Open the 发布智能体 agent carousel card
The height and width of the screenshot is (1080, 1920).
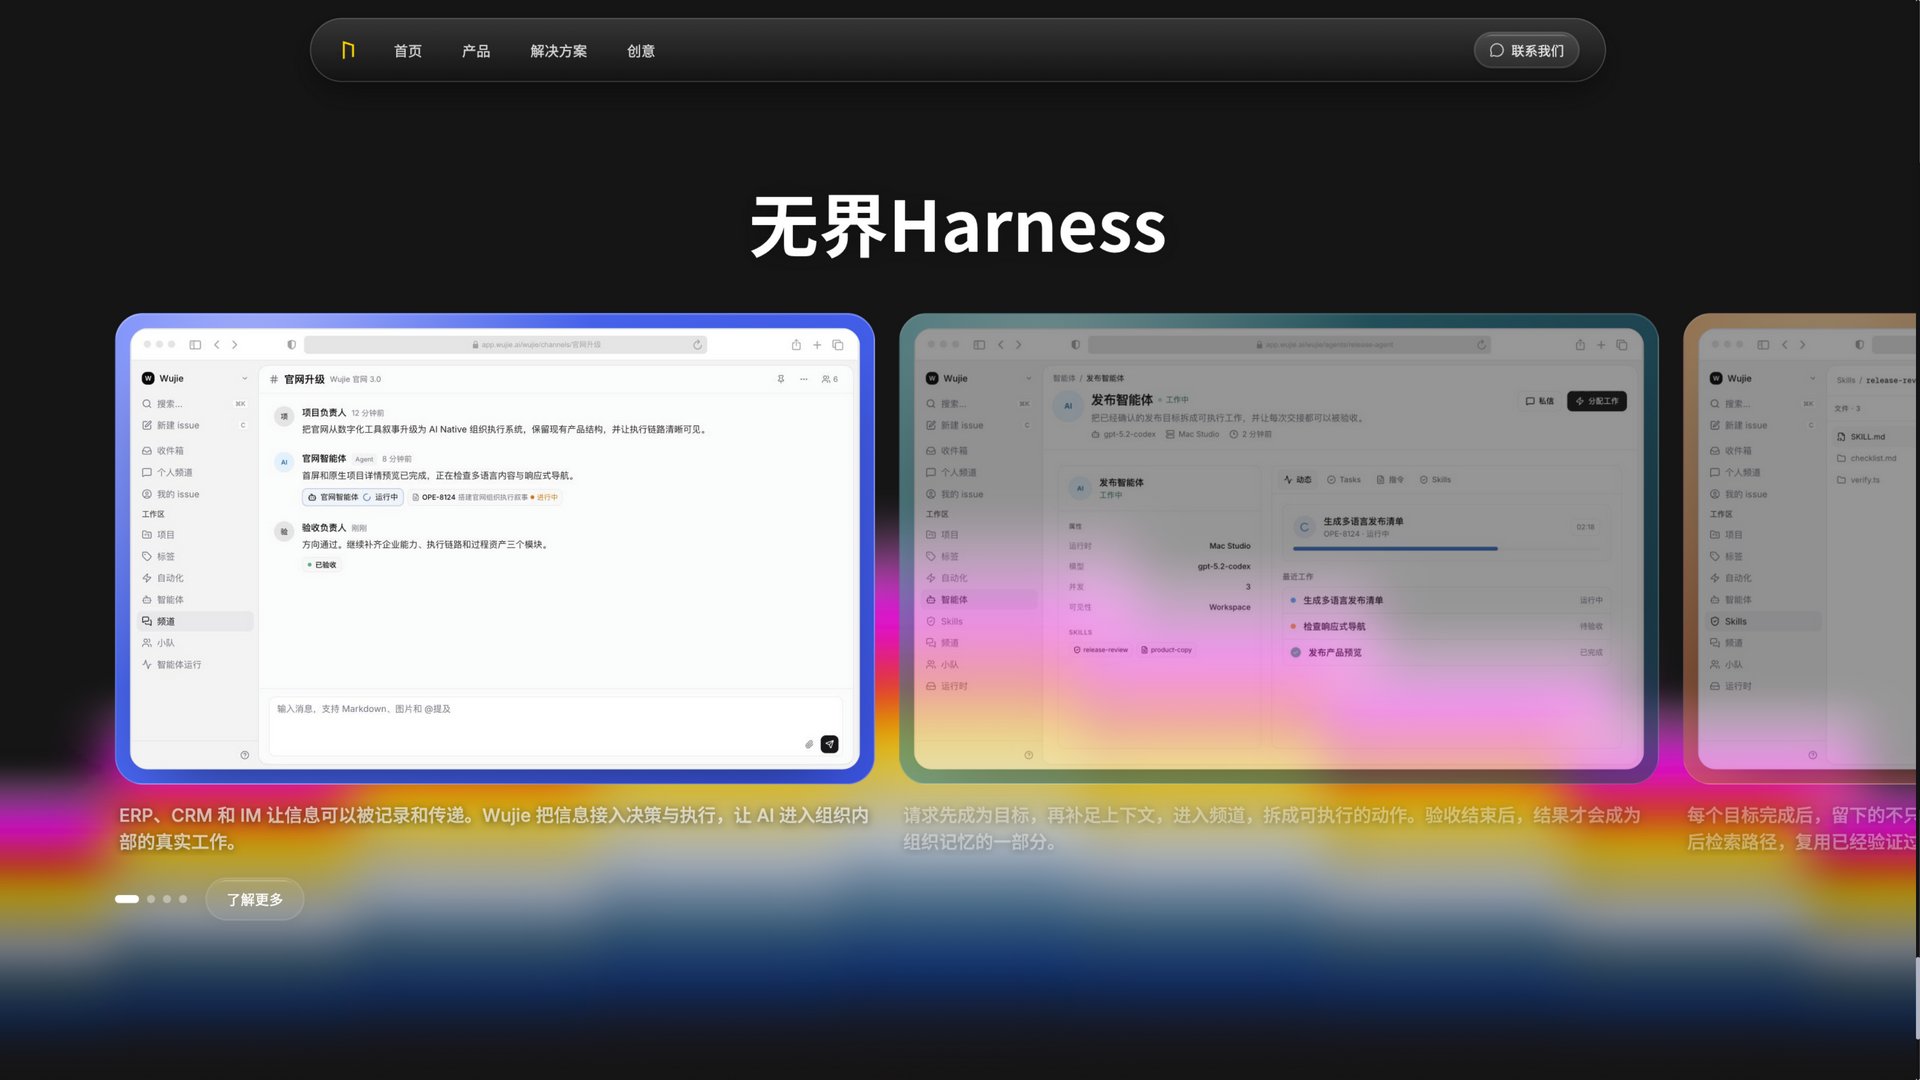tap(1278, 548)
